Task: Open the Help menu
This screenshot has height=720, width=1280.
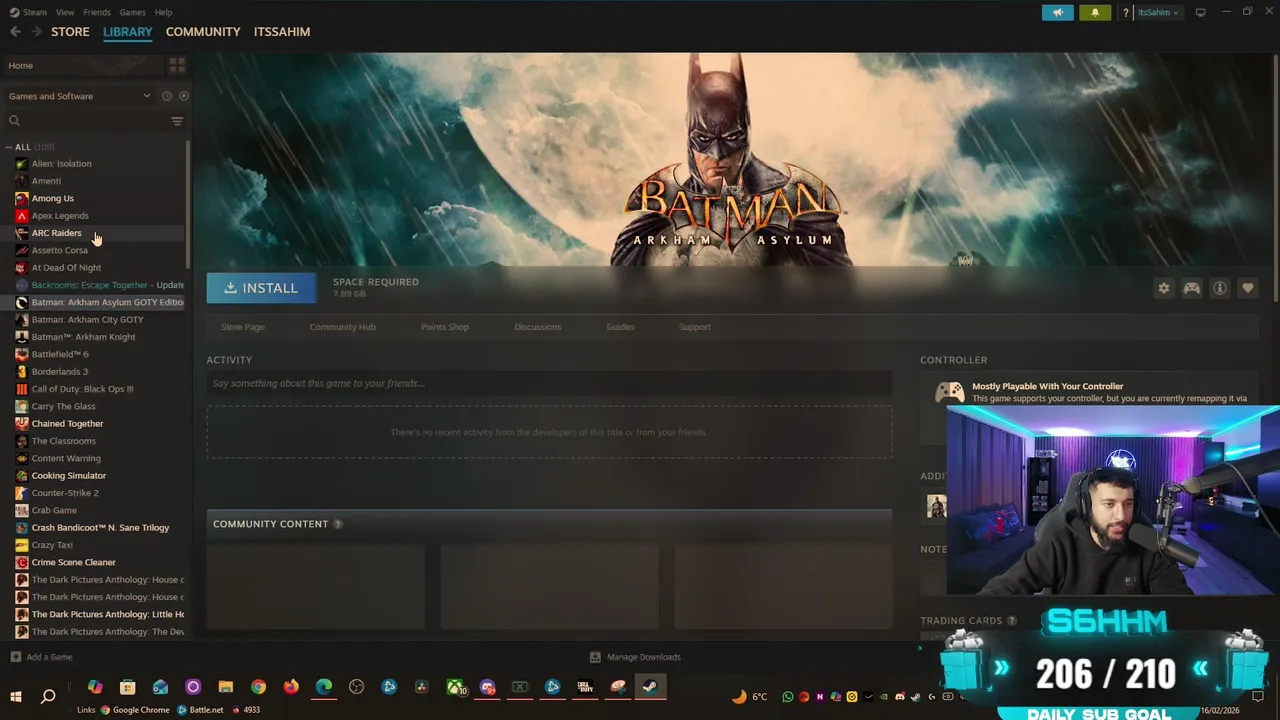Action: pyautogui.click(x=164, y=12)
